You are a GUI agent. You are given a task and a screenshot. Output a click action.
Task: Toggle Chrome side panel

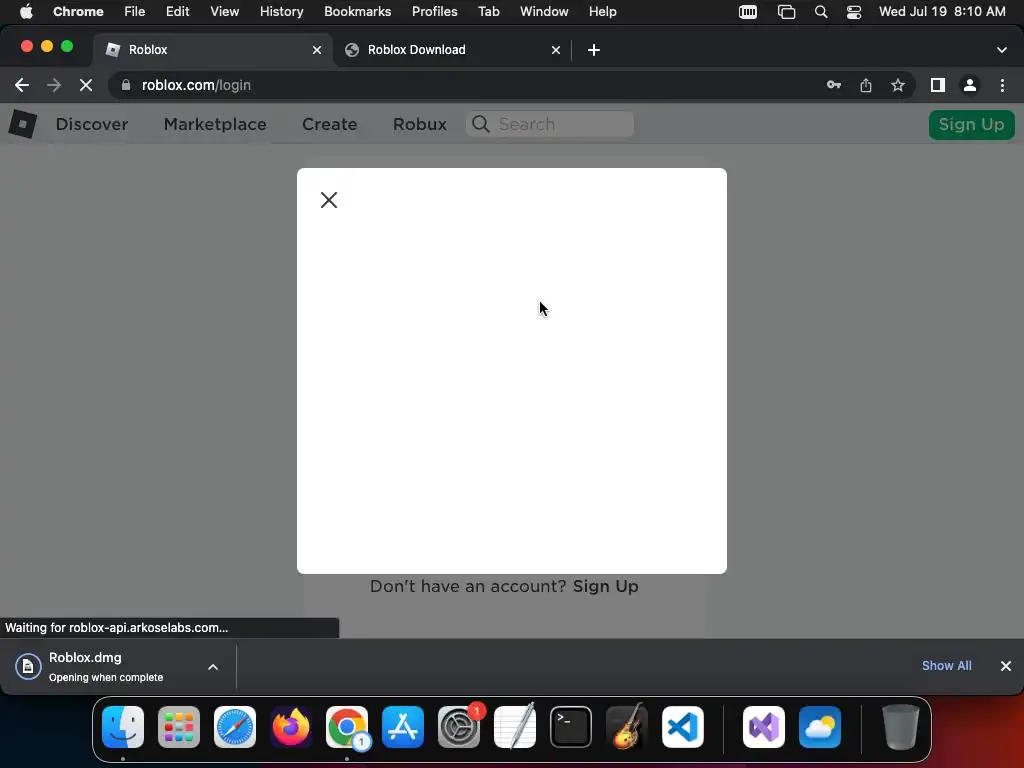(x=938, y=85)
